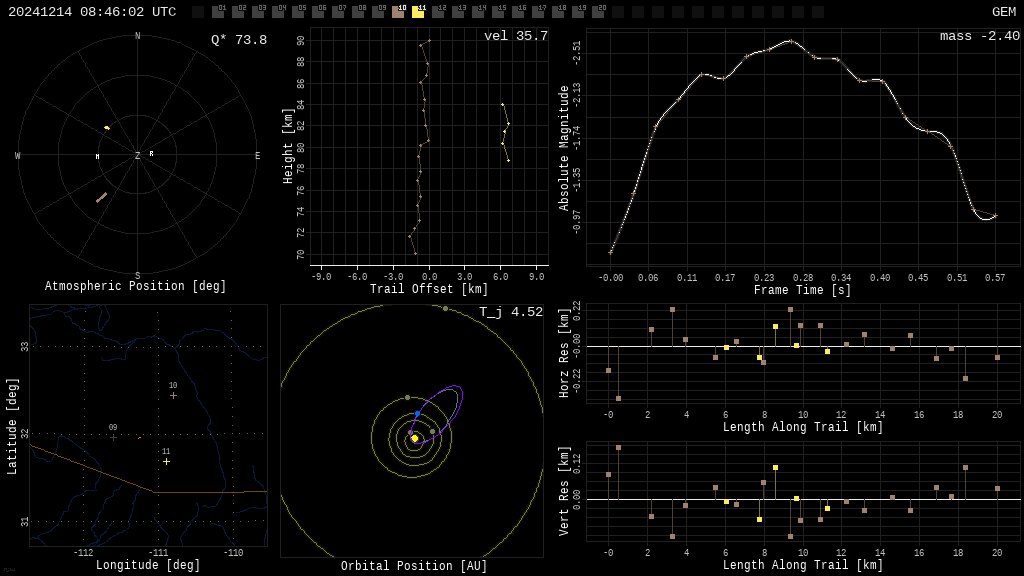
Task: Click the timestamp 20241214 08:46:02 UTC
Action: 92,12
